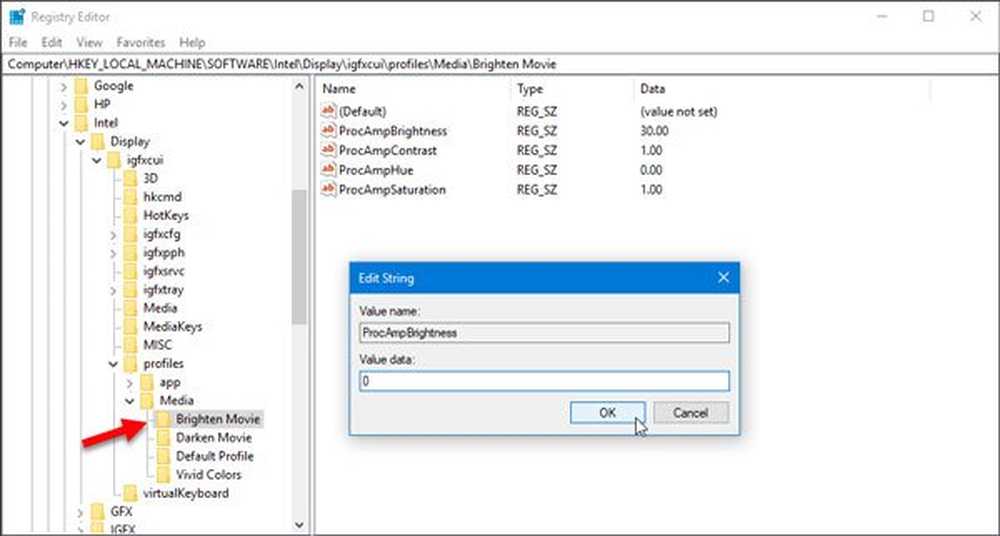Select the HotKeys folder icon
This screenshot has height=536, width=1000.
pos(130,215)
